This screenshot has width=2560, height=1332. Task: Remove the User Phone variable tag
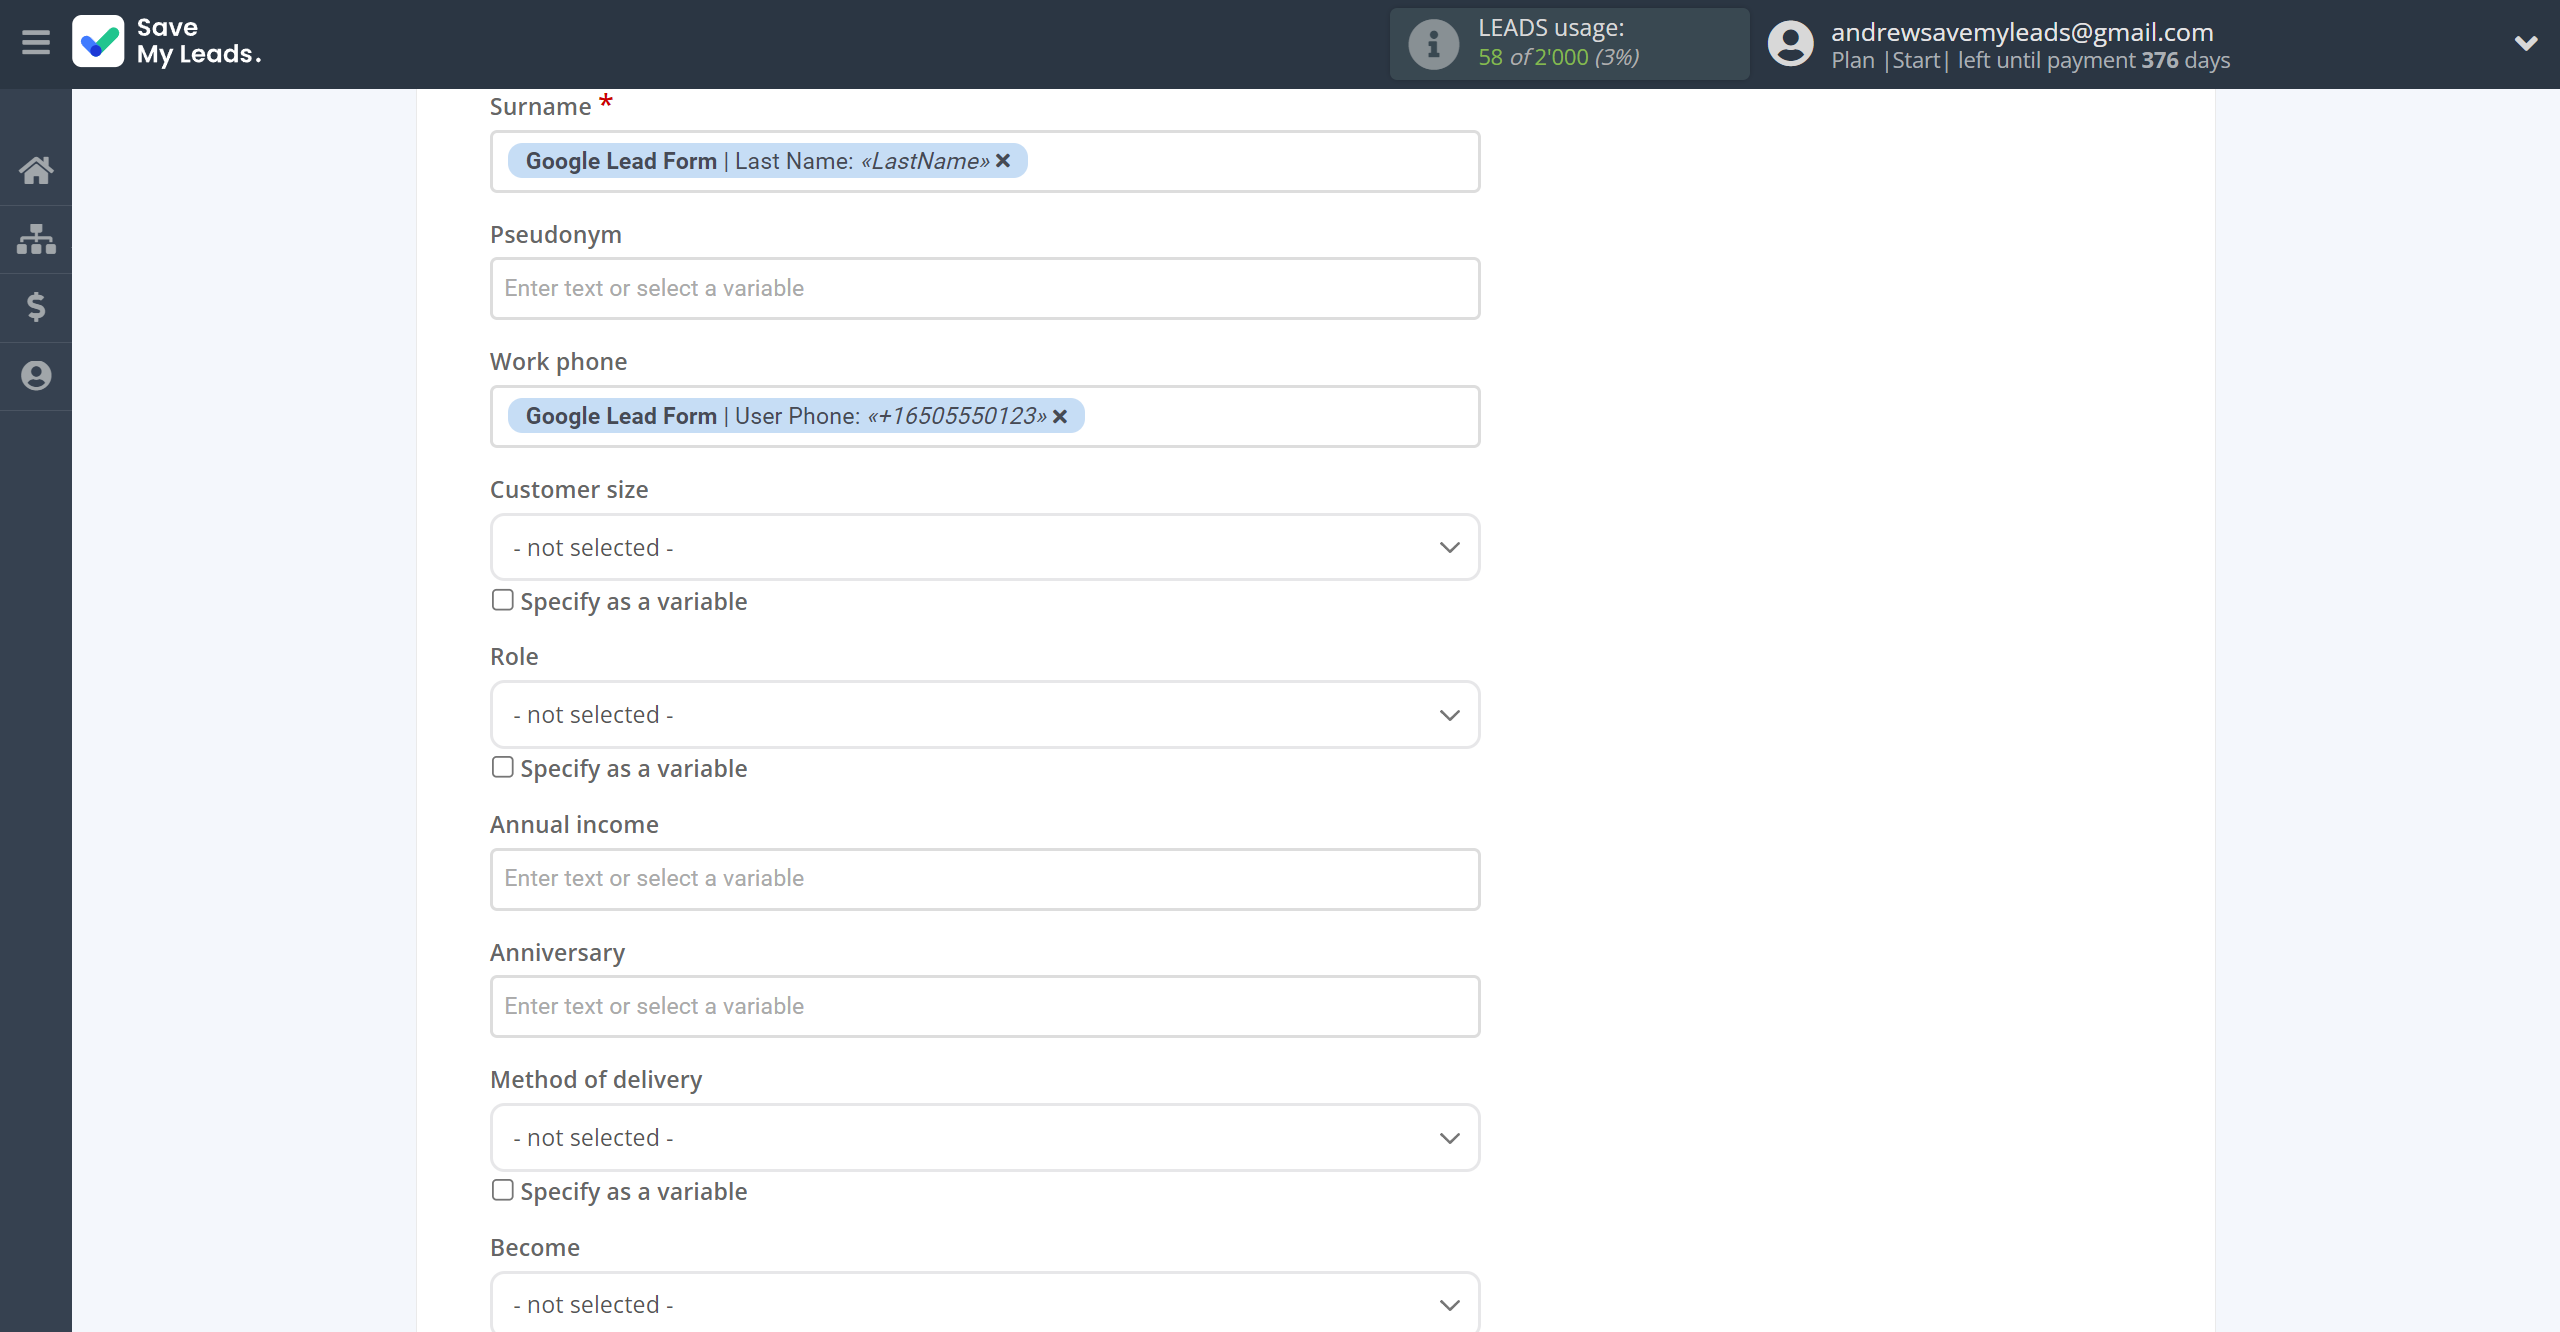point(1060,416)
